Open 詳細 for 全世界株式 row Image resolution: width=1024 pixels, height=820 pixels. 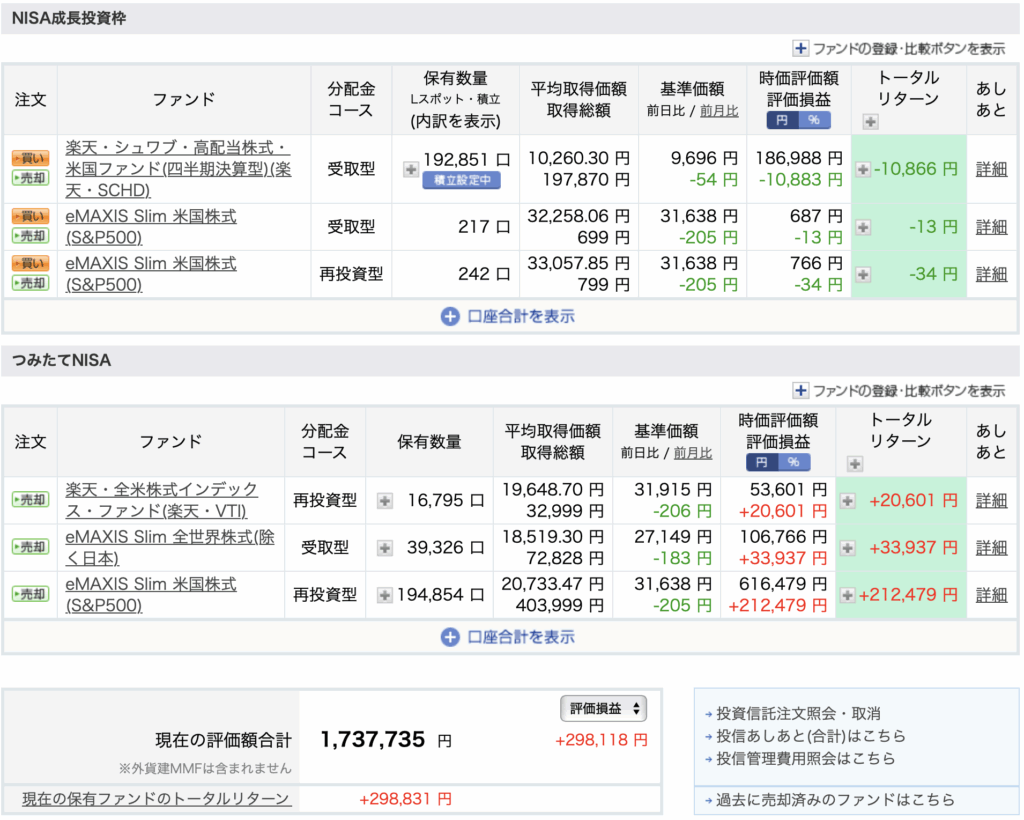coord(991,547)
